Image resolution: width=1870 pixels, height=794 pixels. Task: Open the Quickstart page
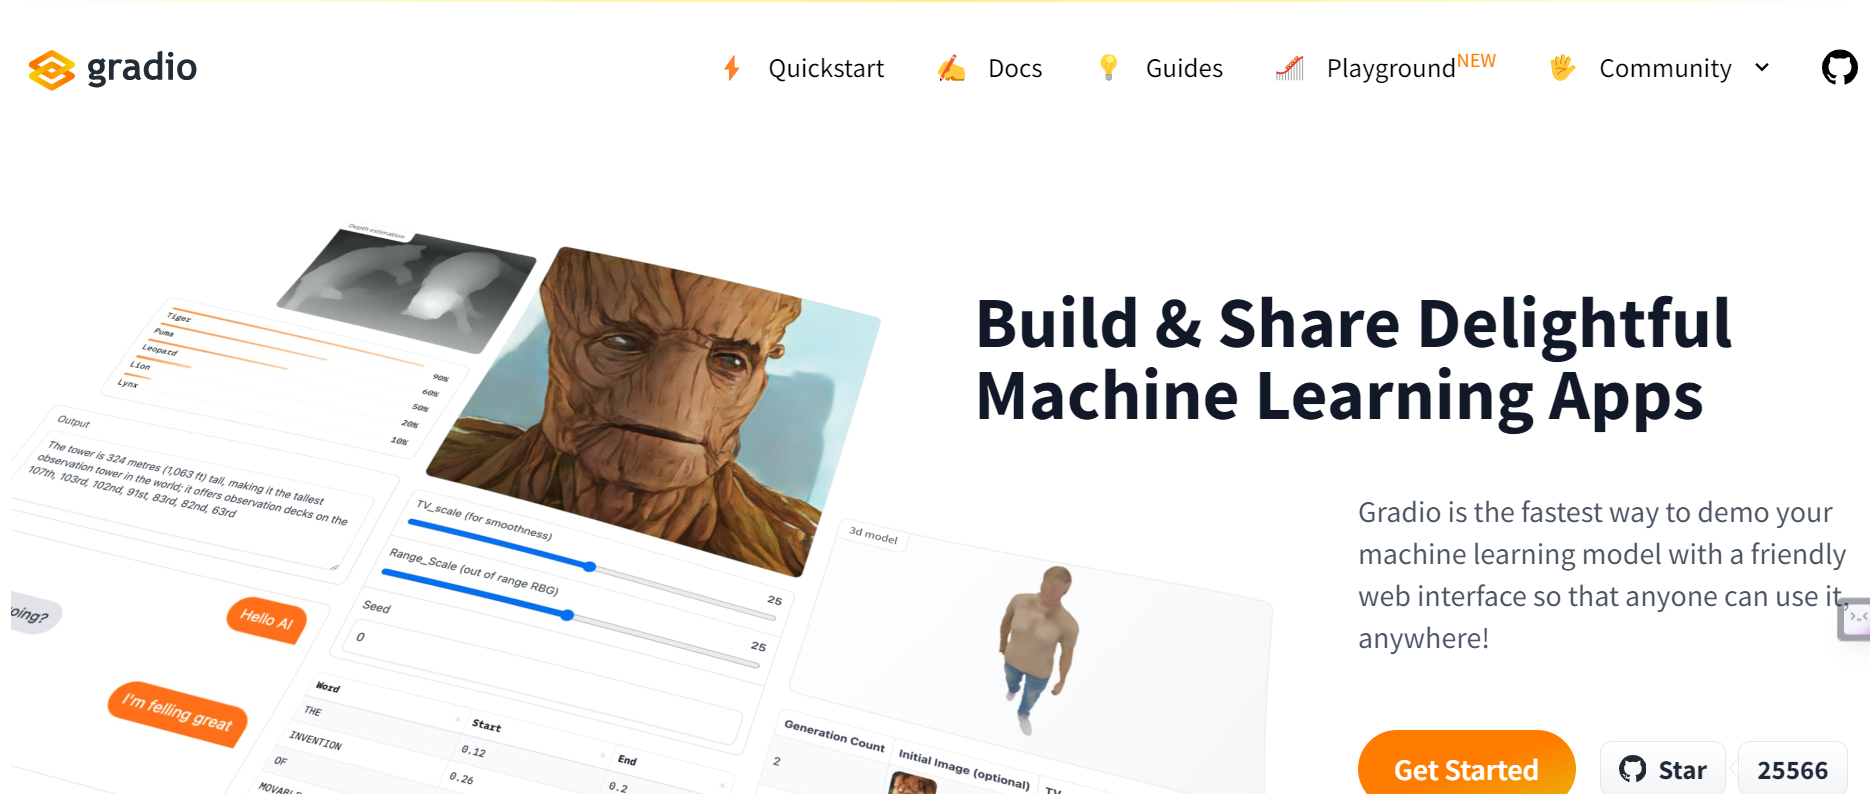826,68
